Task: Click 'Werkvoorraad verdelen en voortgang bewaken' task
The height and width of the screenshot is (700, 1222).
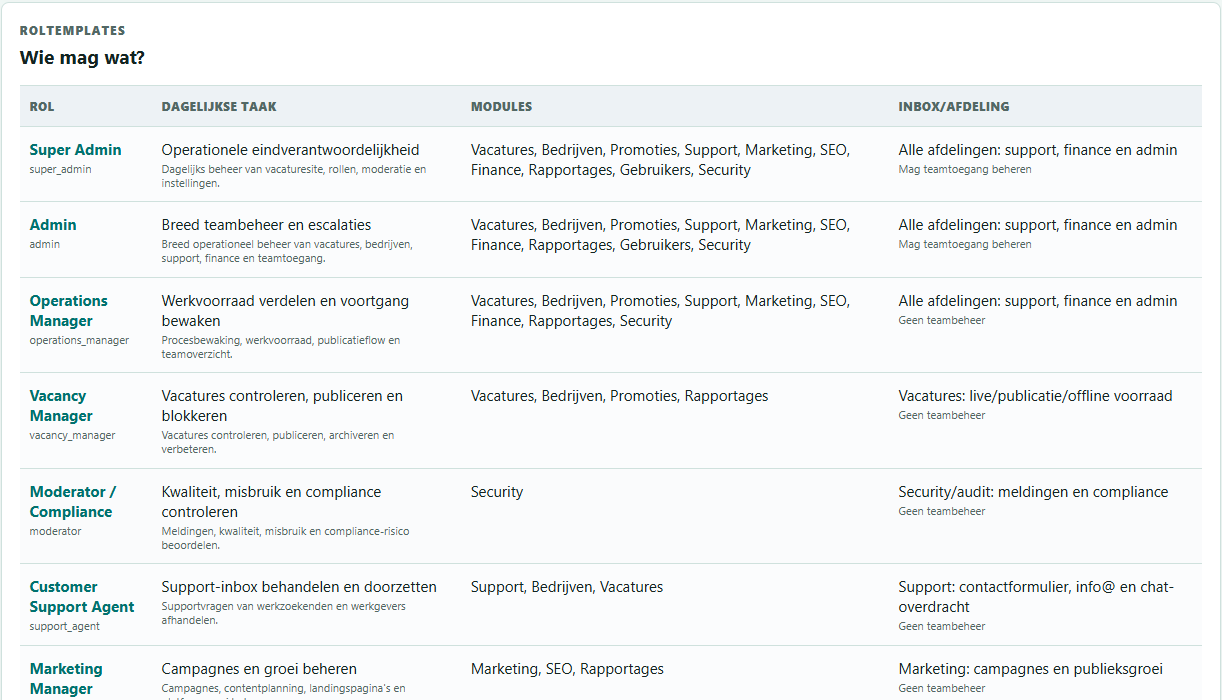Action: (285, 311)
